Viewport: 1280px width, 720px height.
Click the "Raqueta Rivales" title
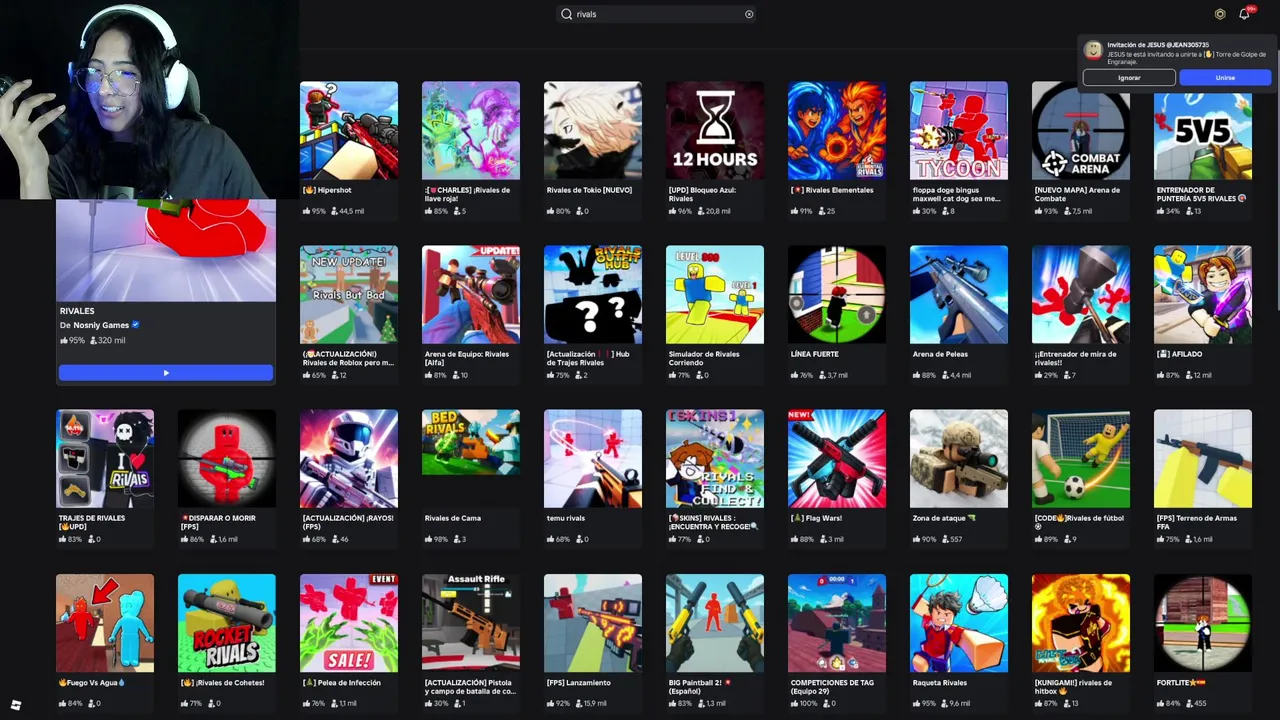pos(940,683)
